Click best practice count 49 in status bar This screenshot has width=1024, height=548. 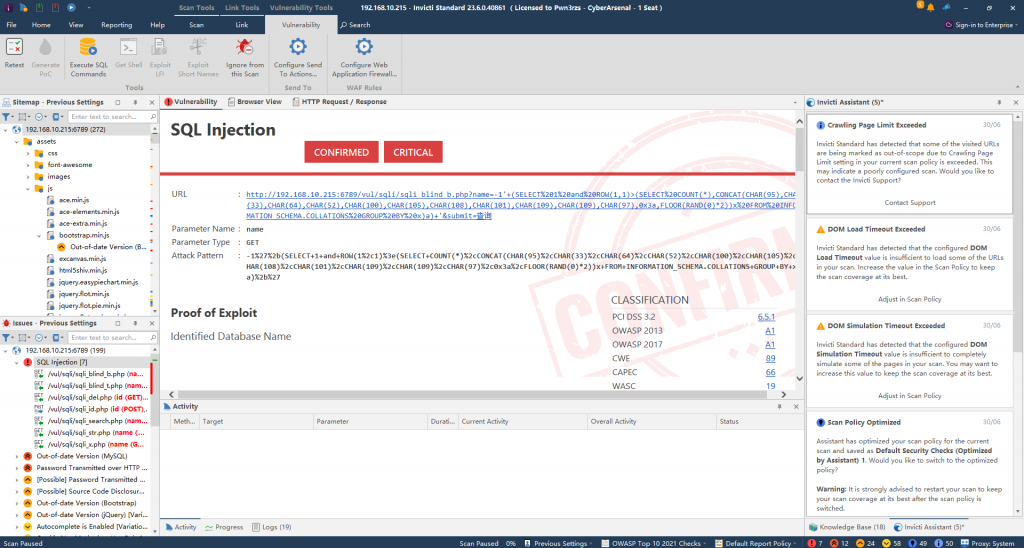point(918,543)
